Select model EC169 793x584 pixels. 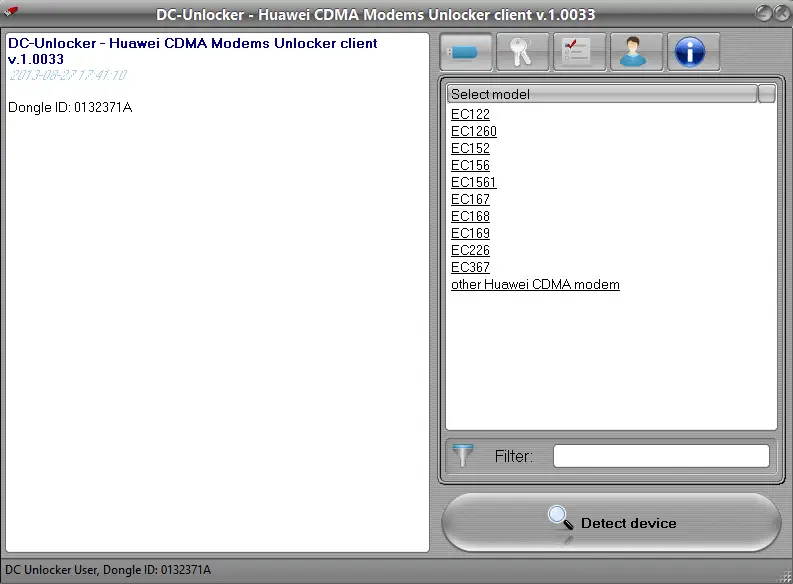[x=470, y=233]
